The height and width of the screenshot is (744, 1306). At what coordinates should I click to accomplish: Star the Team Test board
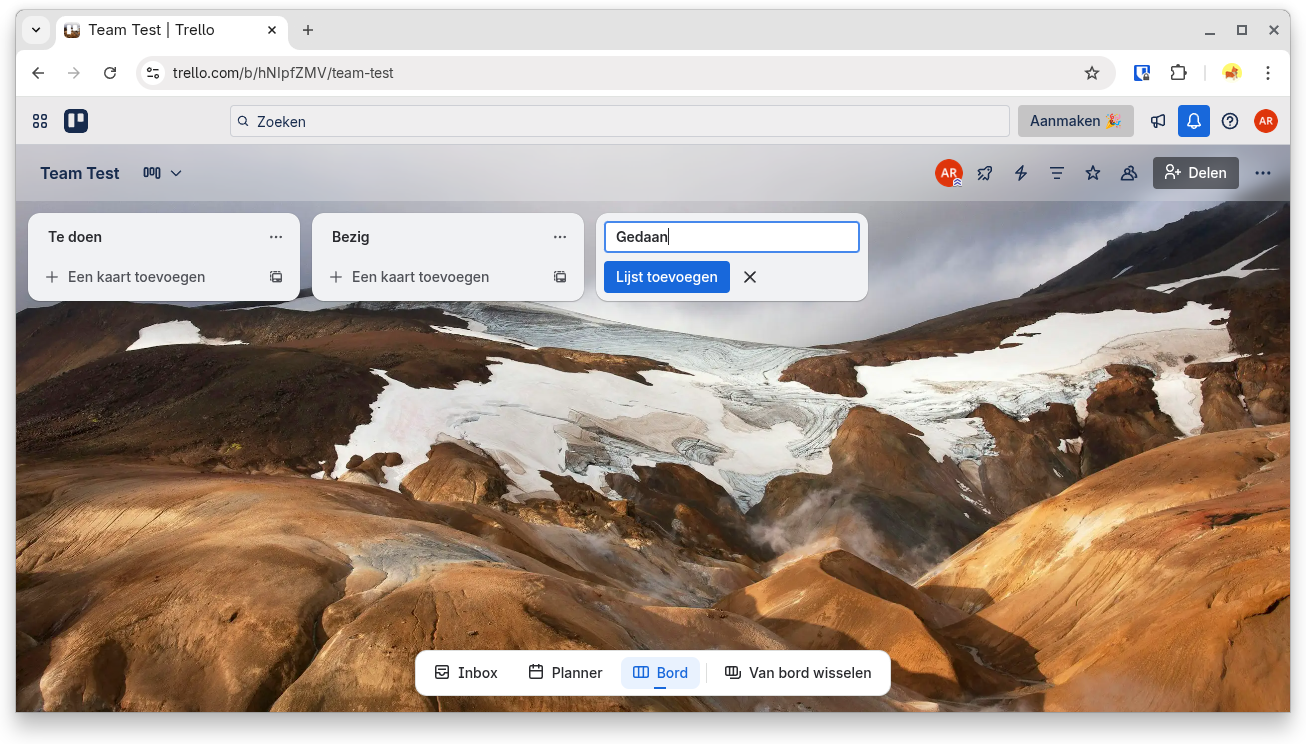point(1093,173)
